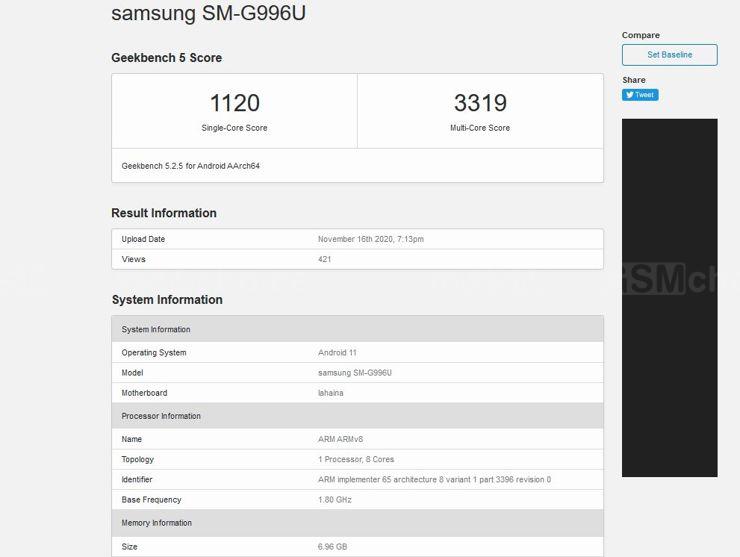
Task: Click the Motherboard label
Action: [x=144, y=393]
